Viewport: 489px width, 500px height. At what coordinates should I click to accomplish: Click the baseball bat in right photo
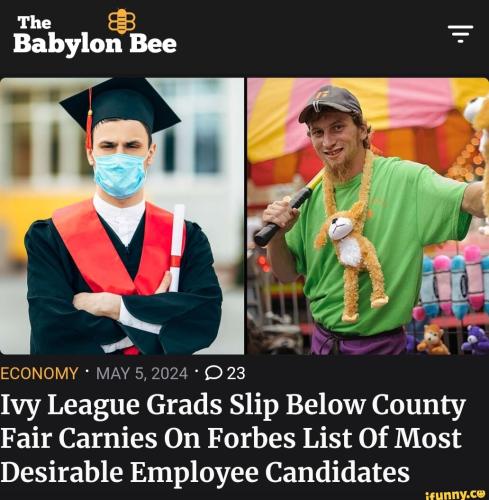click(288, 208)
